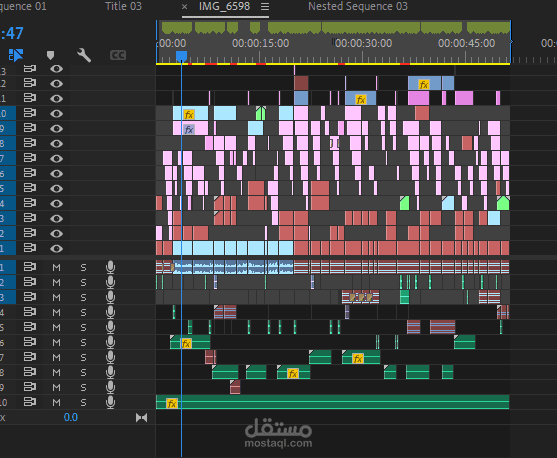Screen dimensions: 557x458
Task: Toggle insert sequences as nests button
Action: tap(16, 55)
